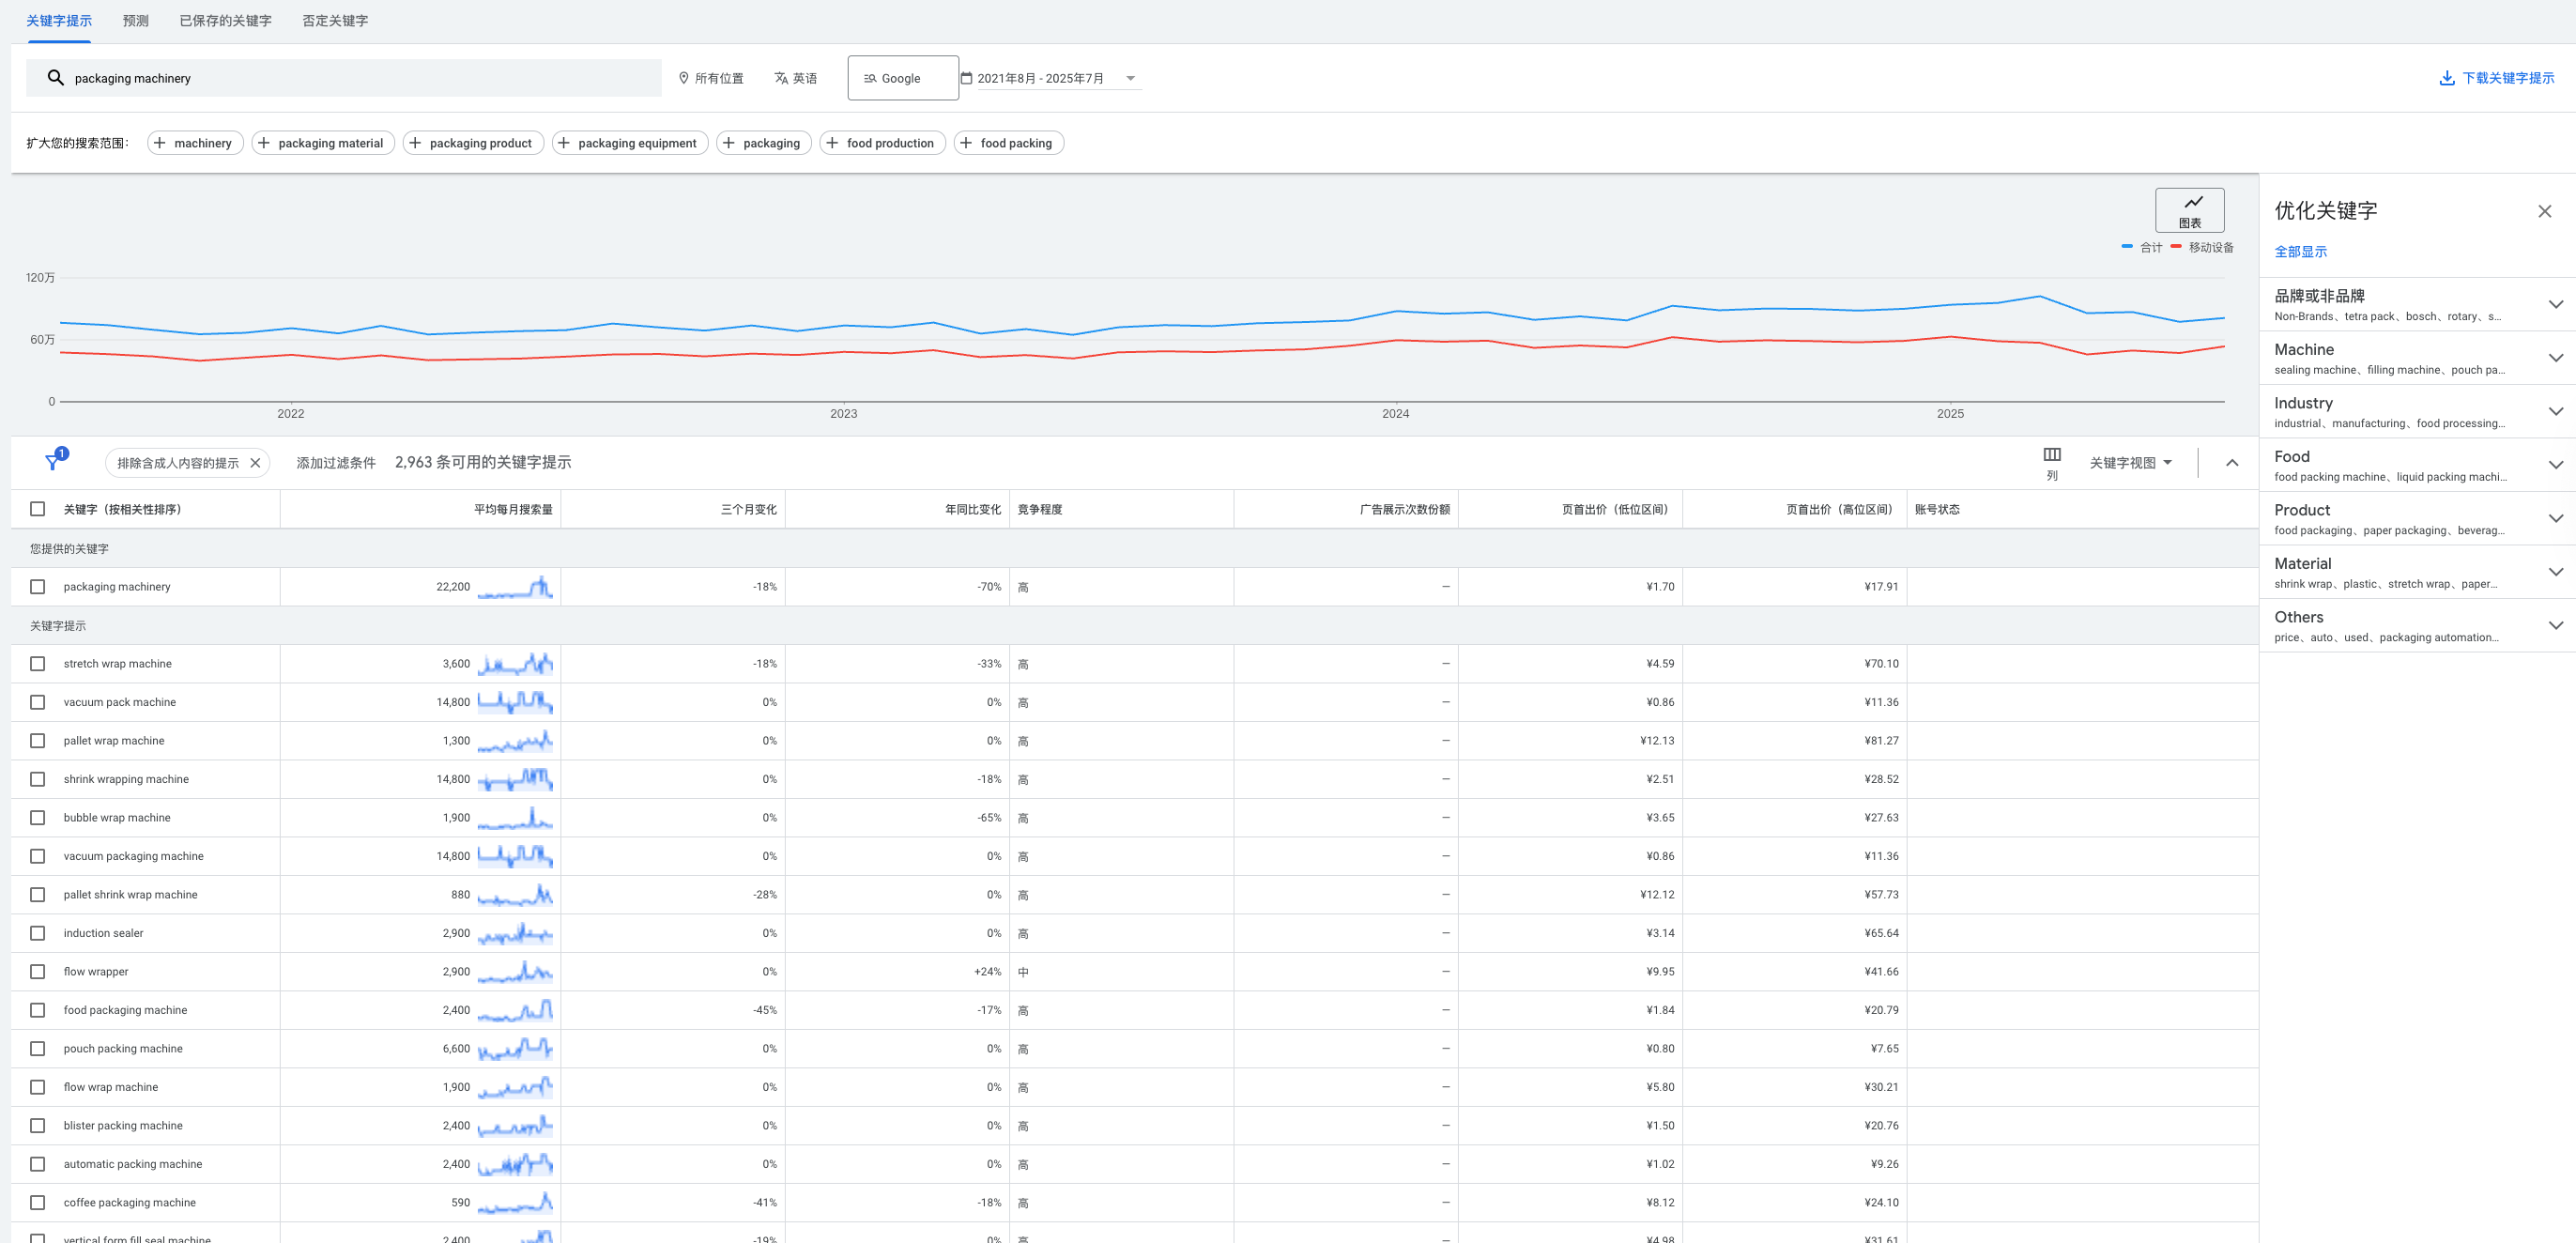Switch to the 关键字提示 tab

point(59,21)
